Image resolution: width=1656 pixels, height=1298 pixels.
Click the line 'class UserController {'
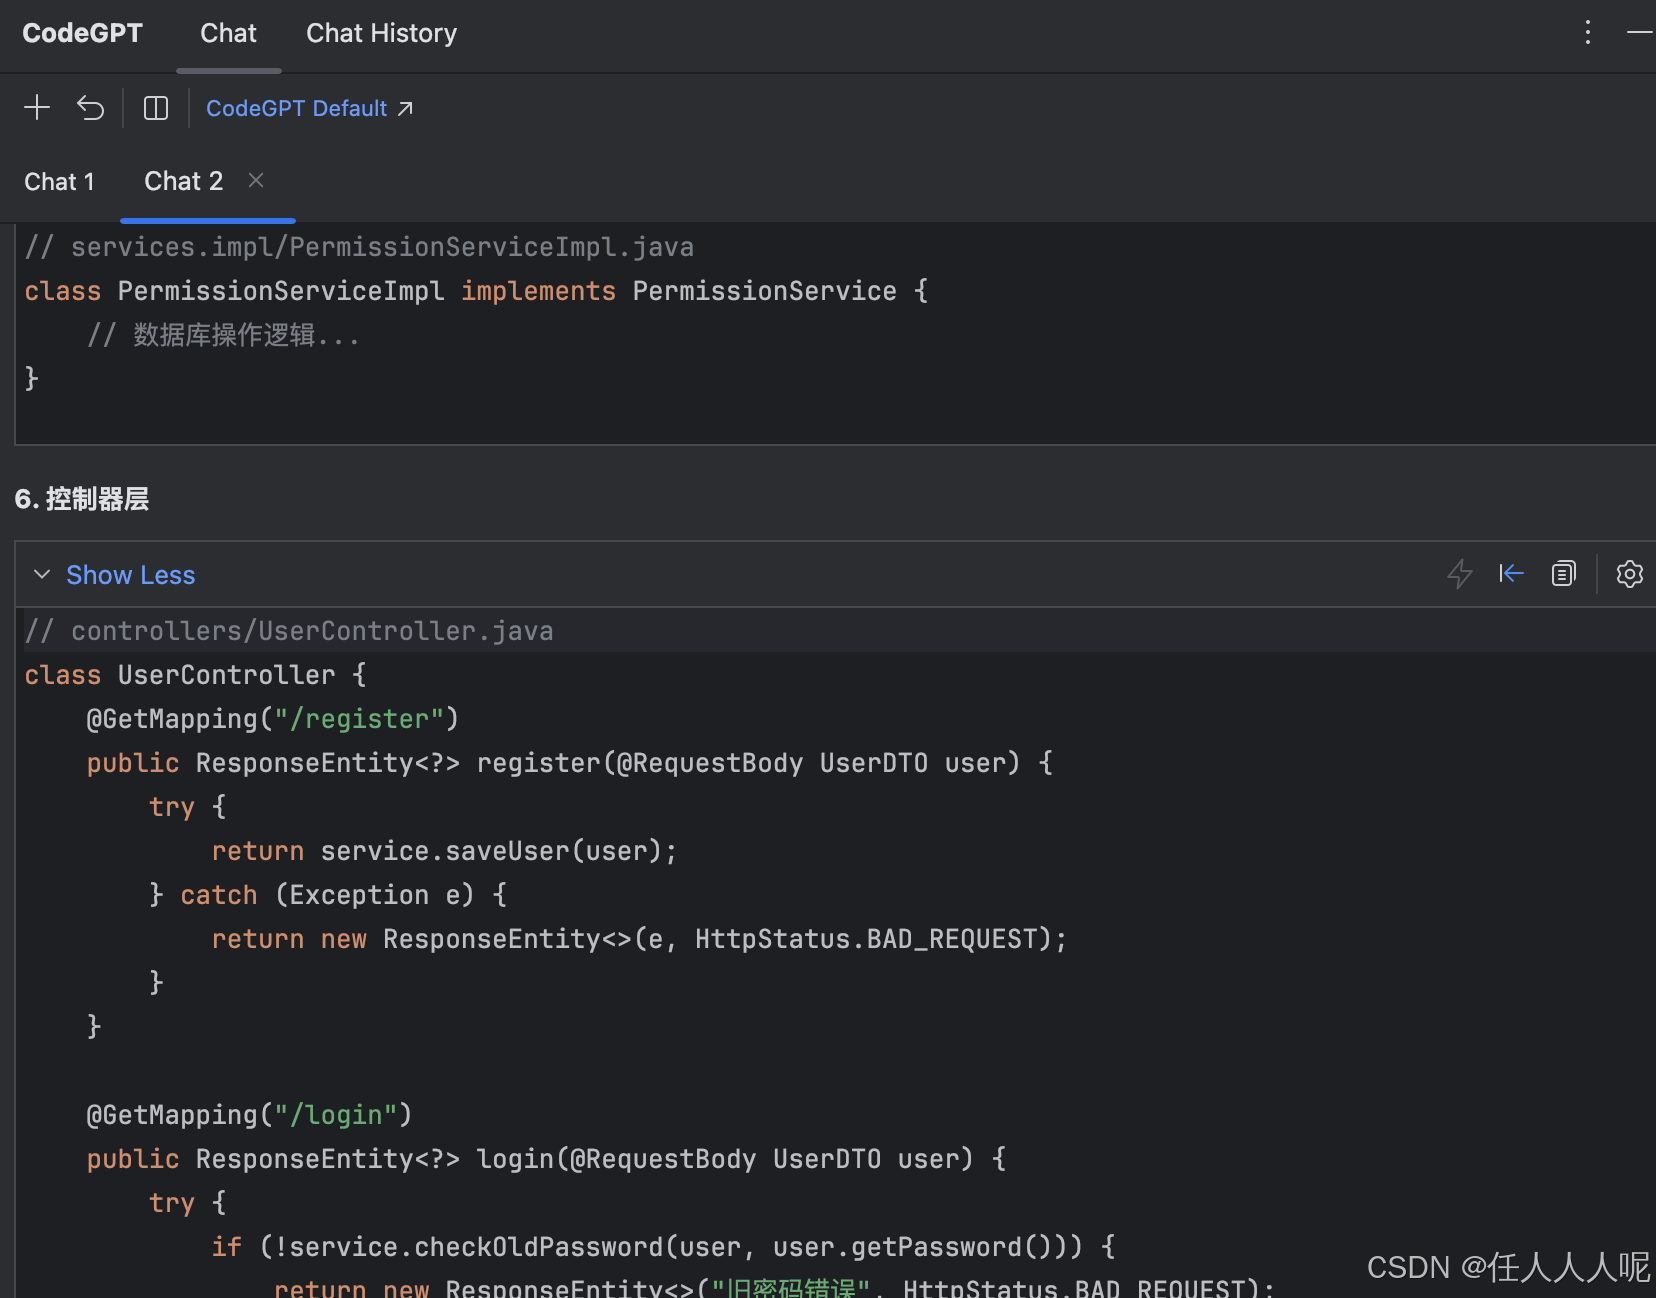pyautogui.click(x=196, y=675)
